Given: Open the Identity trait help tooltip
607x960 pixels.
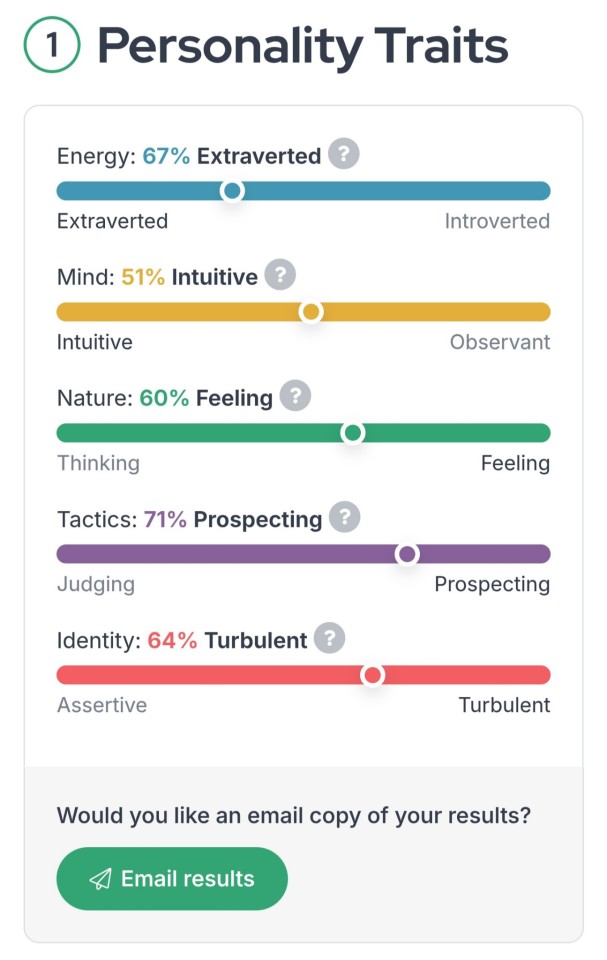Looking at the screenshot, I should (x=330, y=639).
